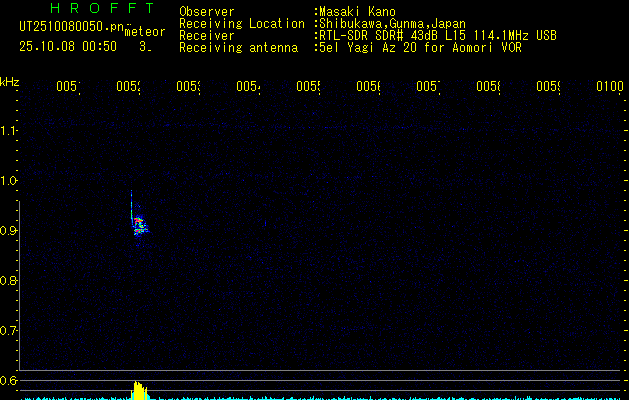
Task: Click the 0.6 kHz frequency label
Action: pos(8,380)
